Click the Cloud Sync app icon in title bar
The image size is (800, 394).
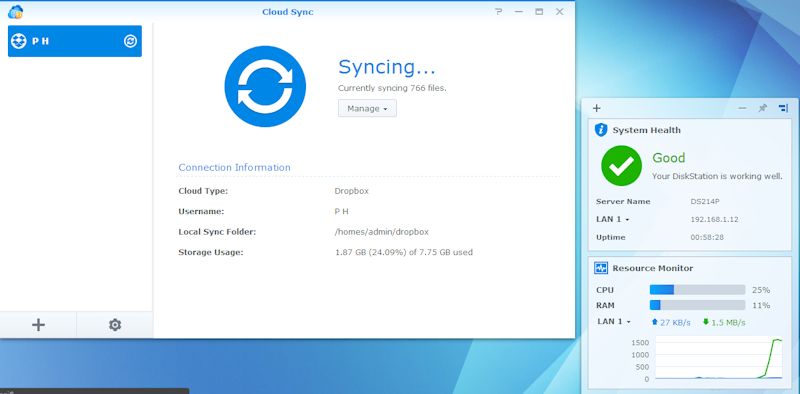[x=15, y=11]
